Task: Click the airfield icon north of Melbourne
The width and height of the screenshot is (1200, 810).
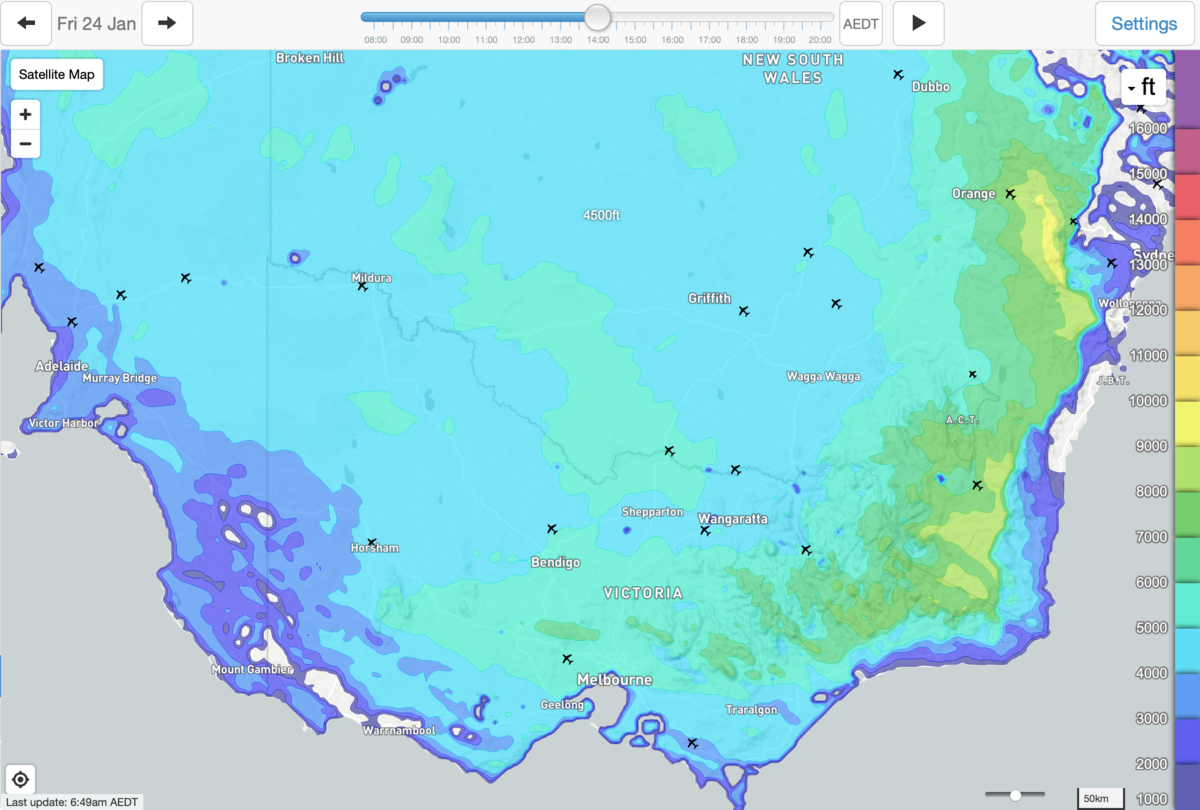Action: click(x=567, y=658)
